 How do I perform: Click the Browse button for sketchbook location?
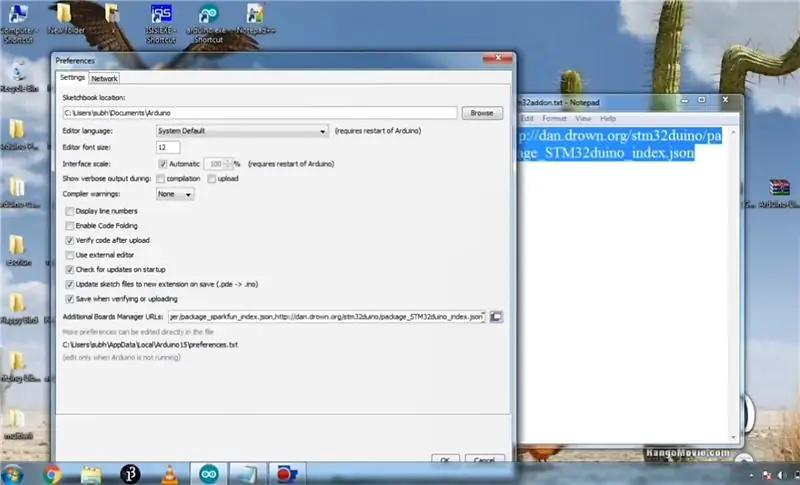[482, 113]
